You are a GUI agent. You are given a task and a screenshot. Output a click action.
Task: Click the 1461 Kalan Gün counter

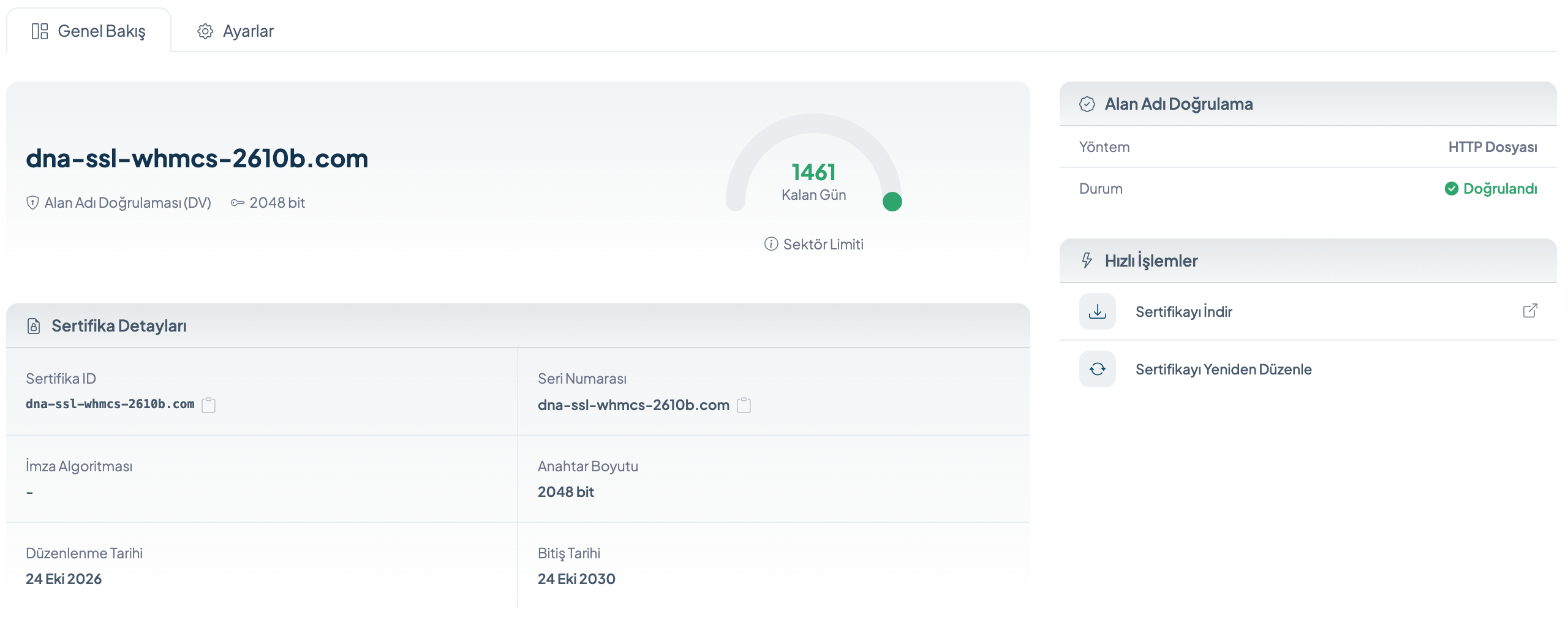pyautogui.click(x=814, y=181)
